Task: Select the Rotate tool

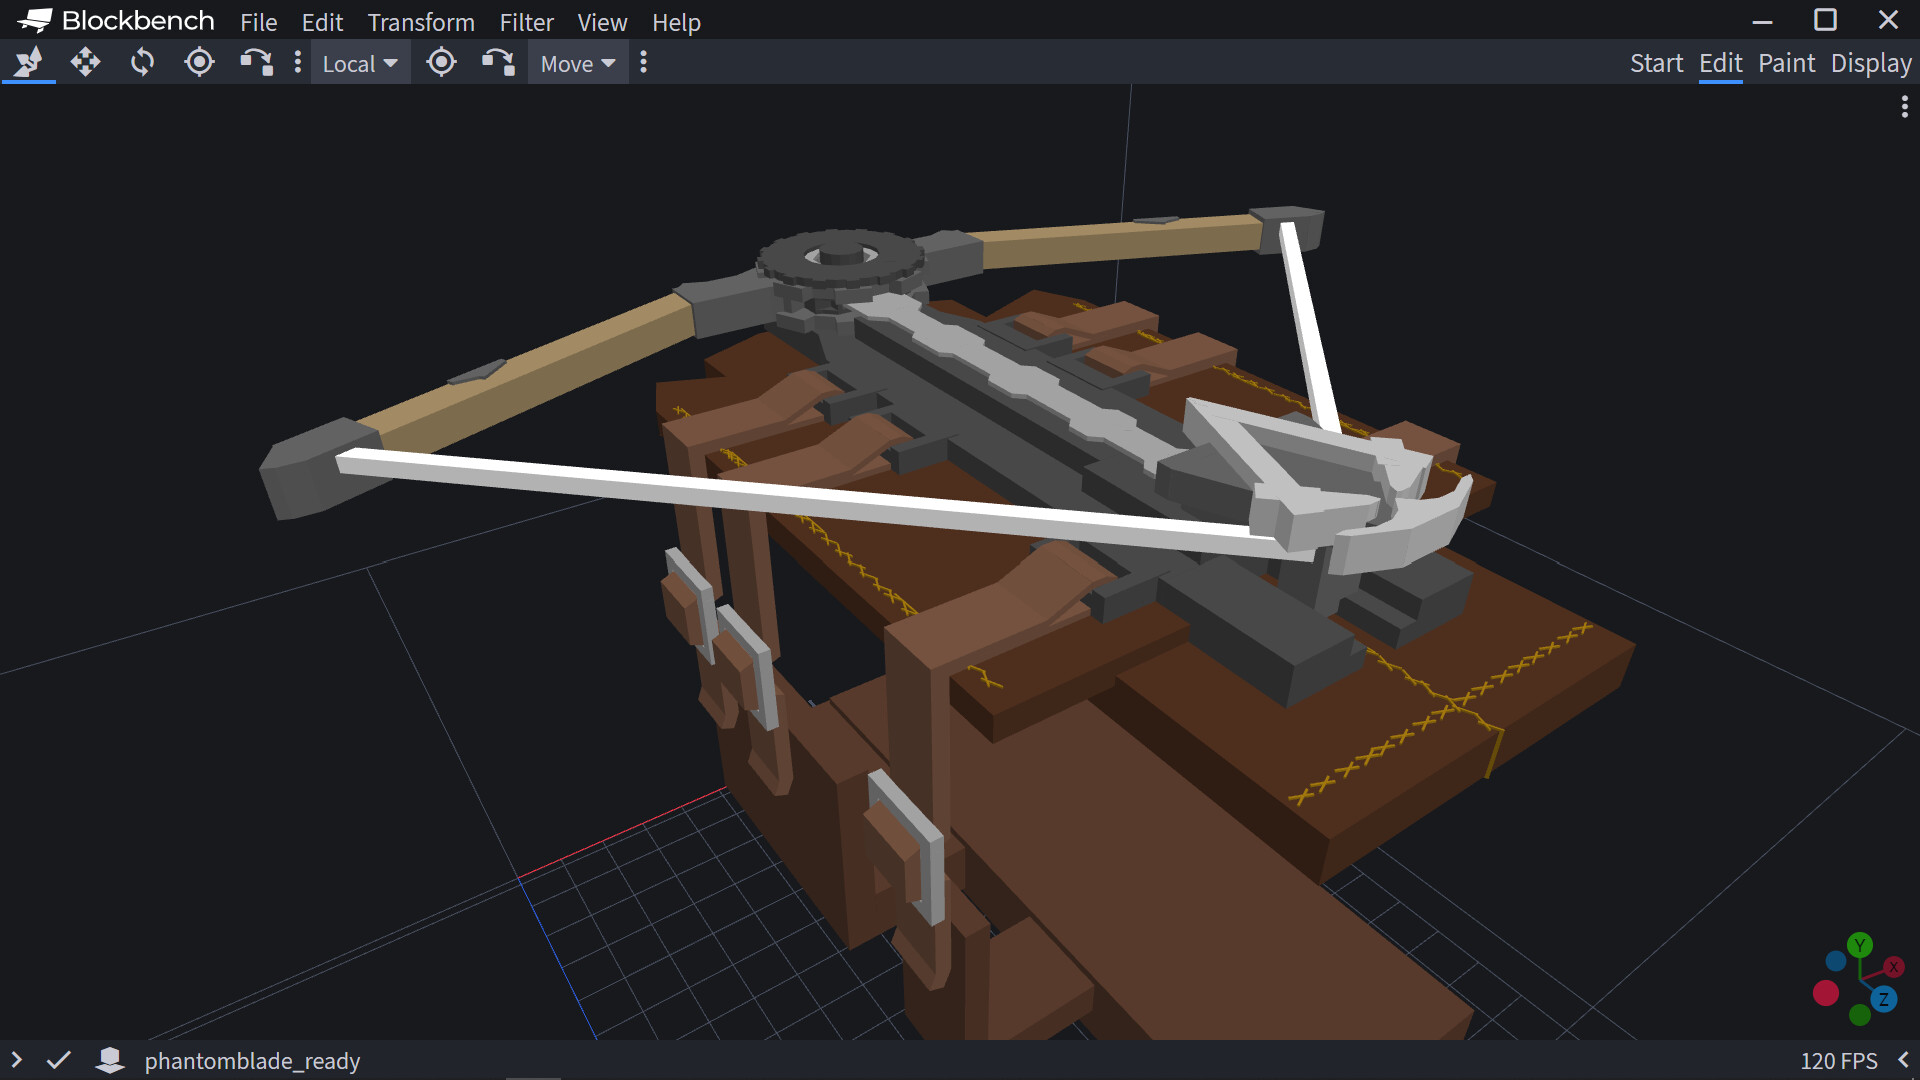Action: (142, 63)
